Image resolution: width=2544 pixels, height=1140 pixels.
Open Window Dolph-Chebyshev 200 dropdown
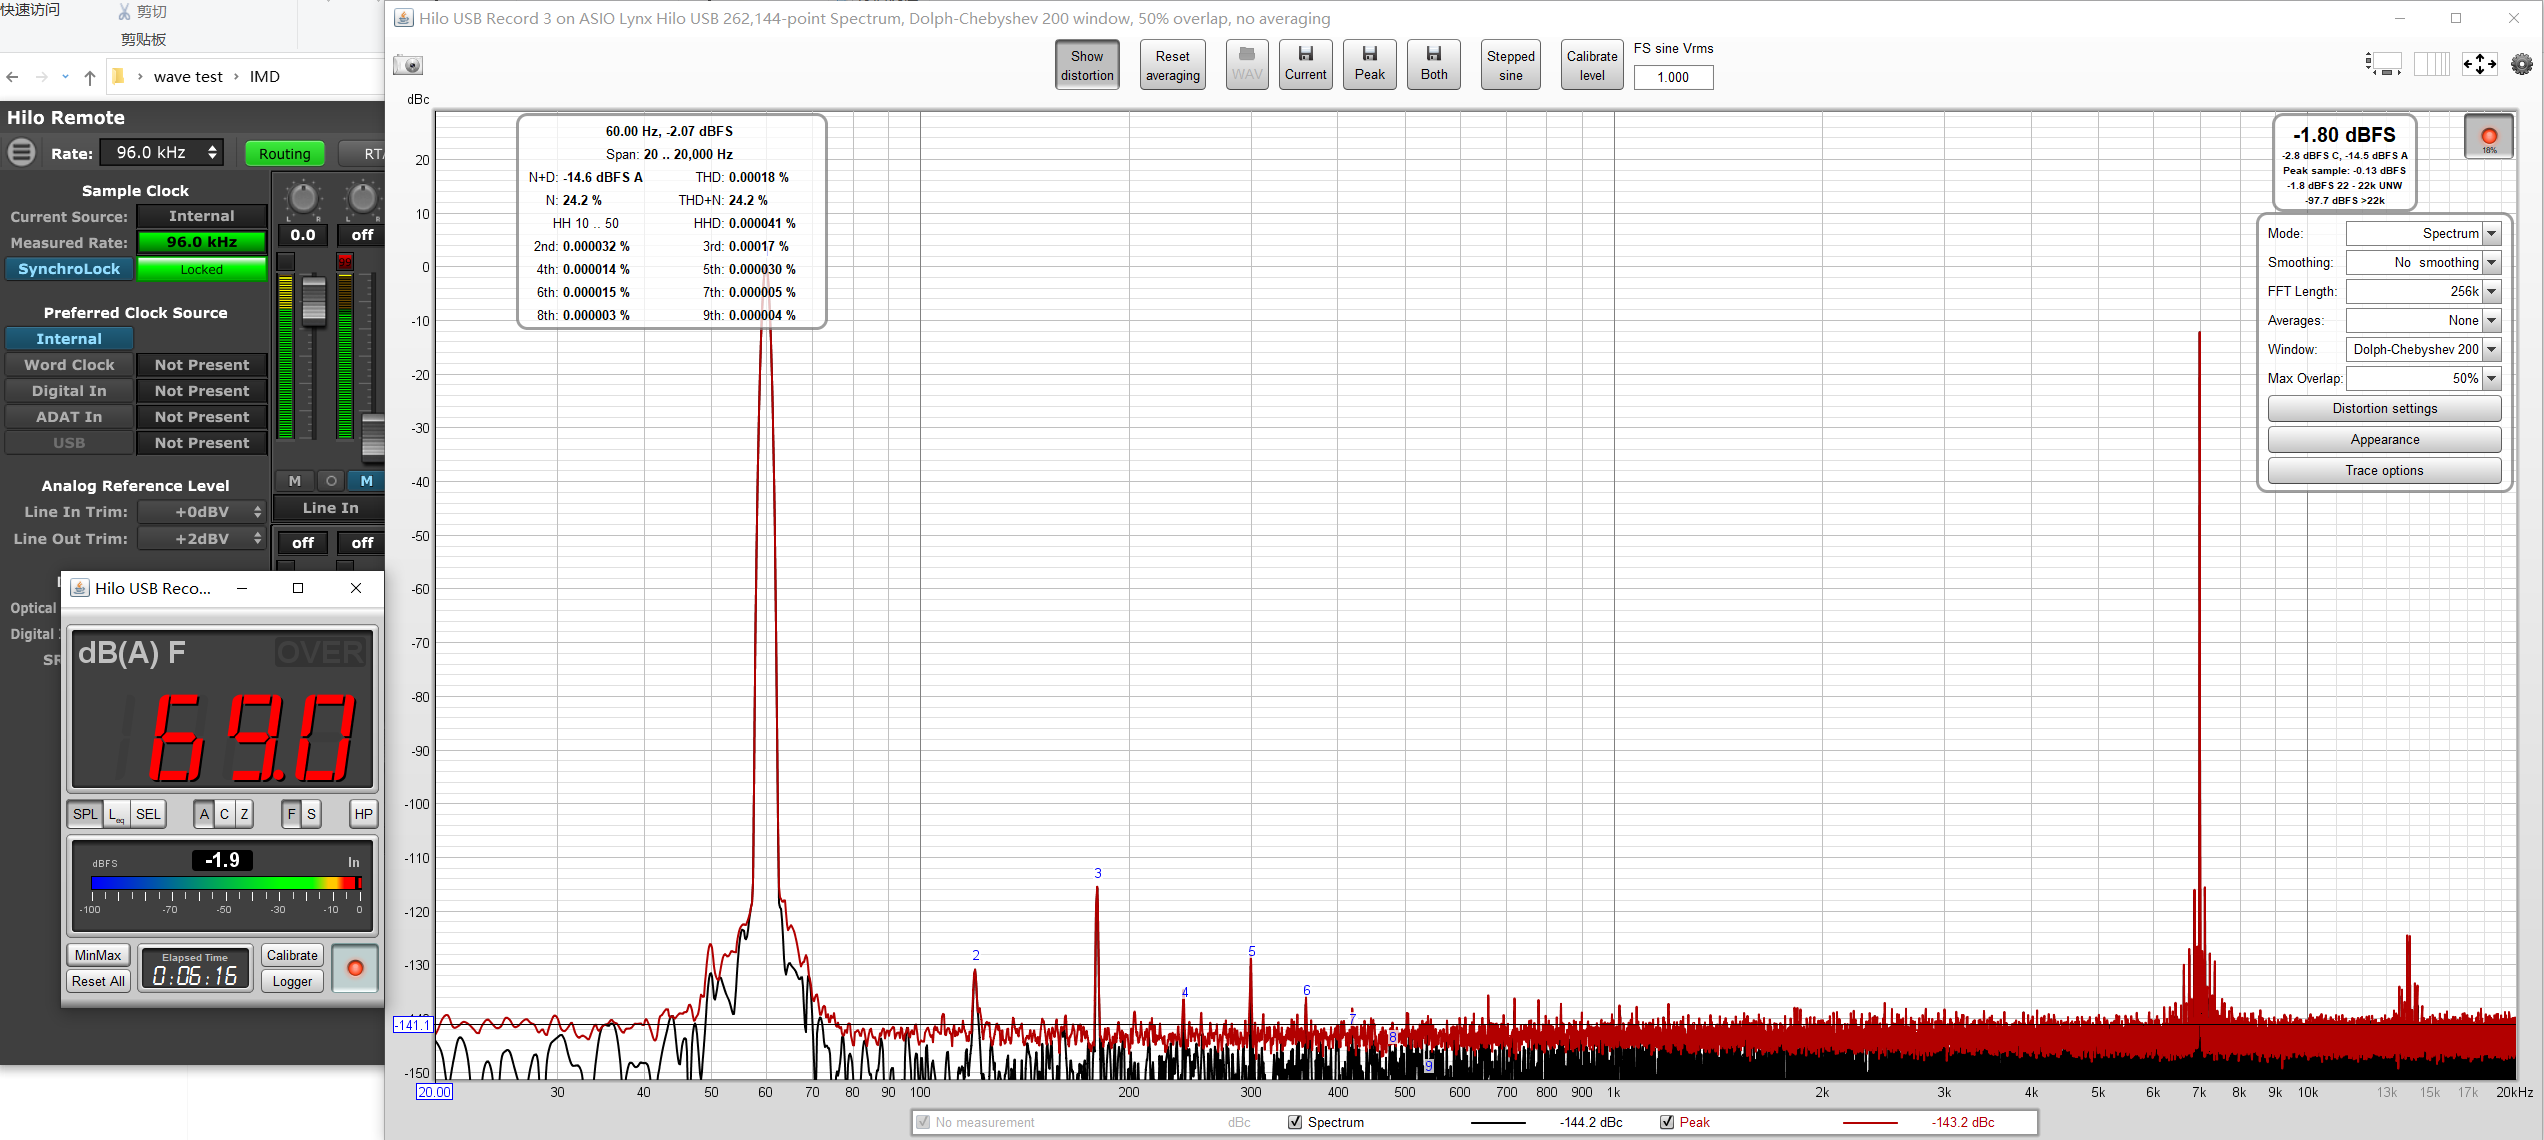tap(2423, 349)
